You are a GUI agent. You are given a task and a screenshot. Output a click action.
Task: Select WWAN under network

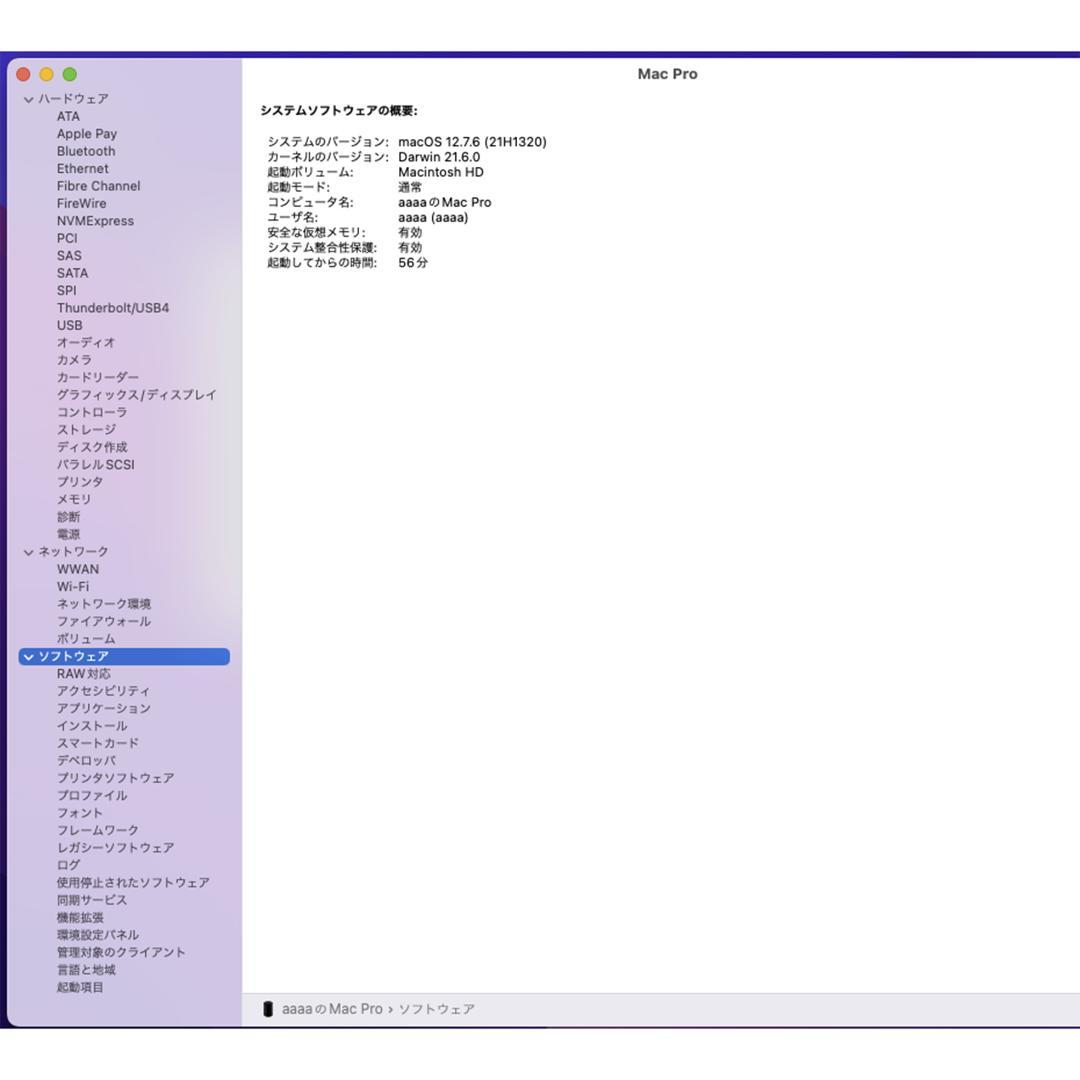pos(78,570)
